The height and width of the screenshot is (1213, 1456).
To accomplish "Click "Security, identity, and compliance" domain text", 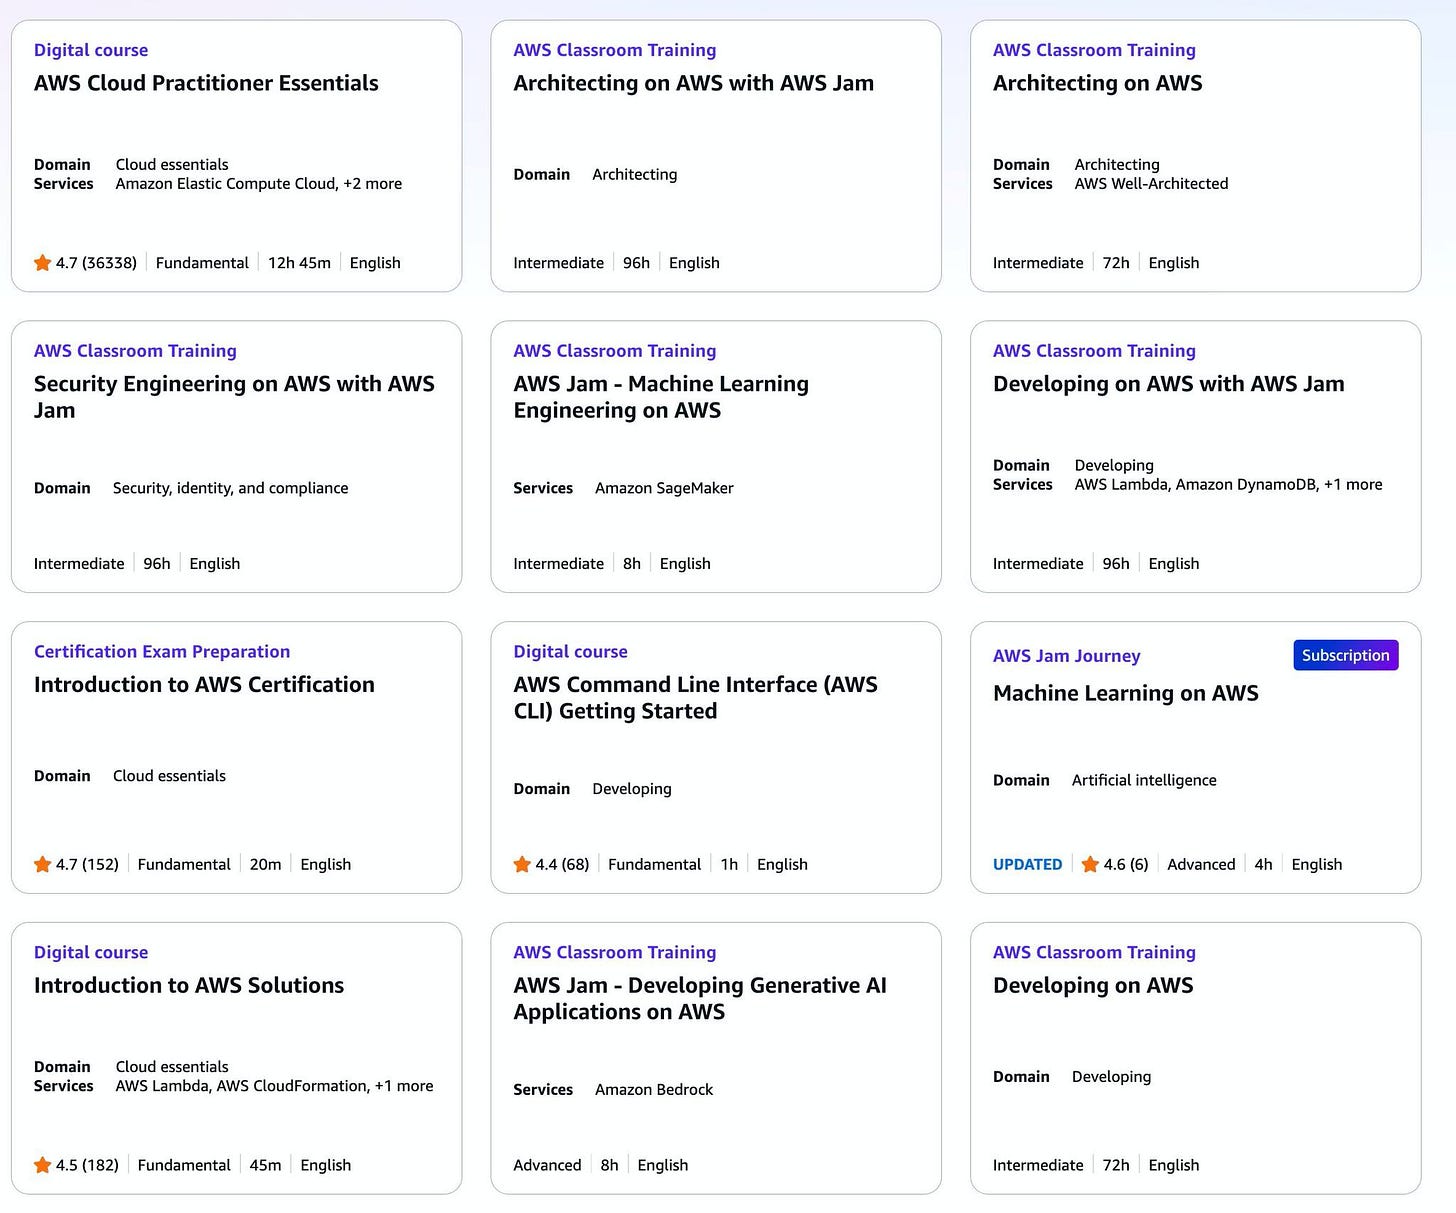I will pos(230,488).
